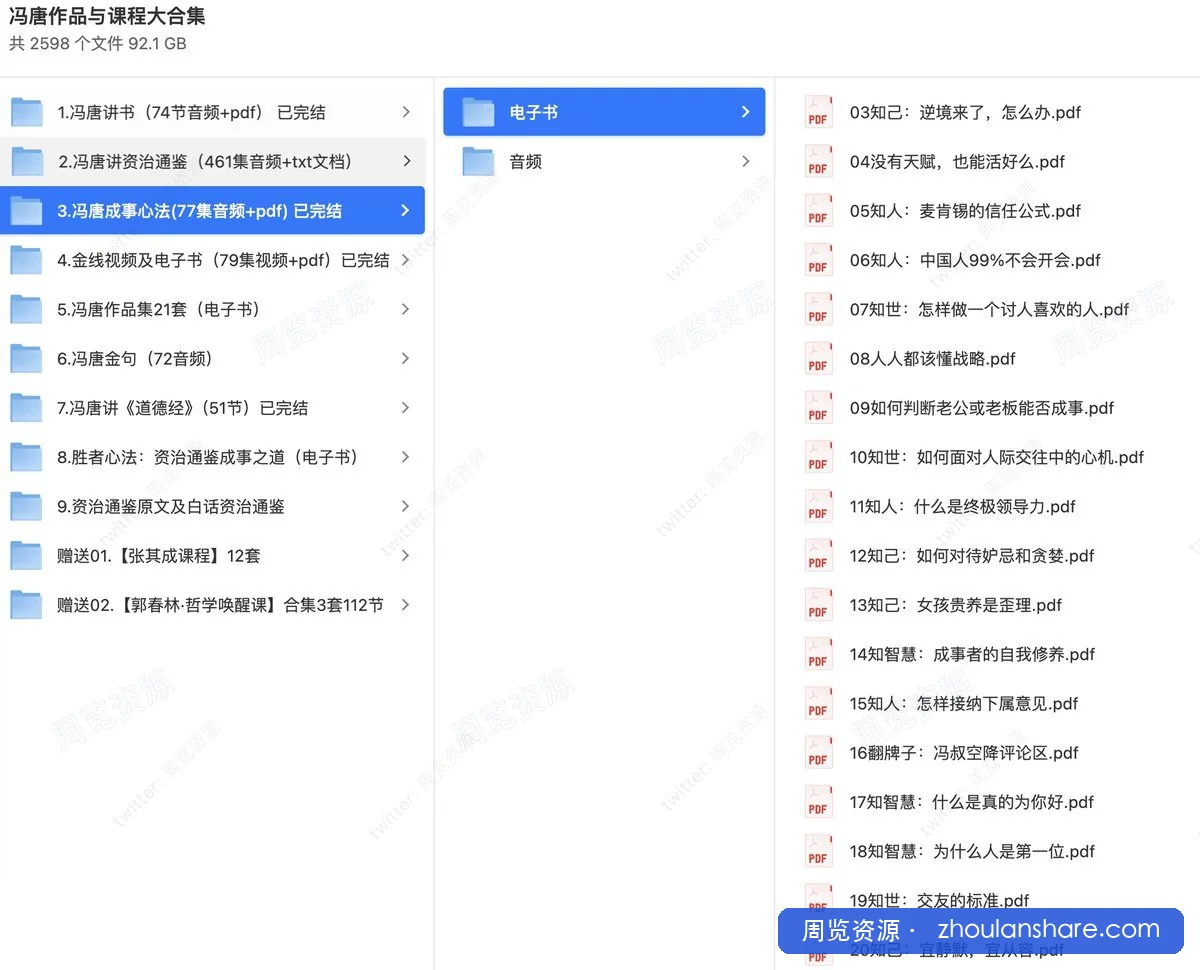
Task: Click folder icon of 7.冯唐讲《道德经》
Action: click(27, 408)
